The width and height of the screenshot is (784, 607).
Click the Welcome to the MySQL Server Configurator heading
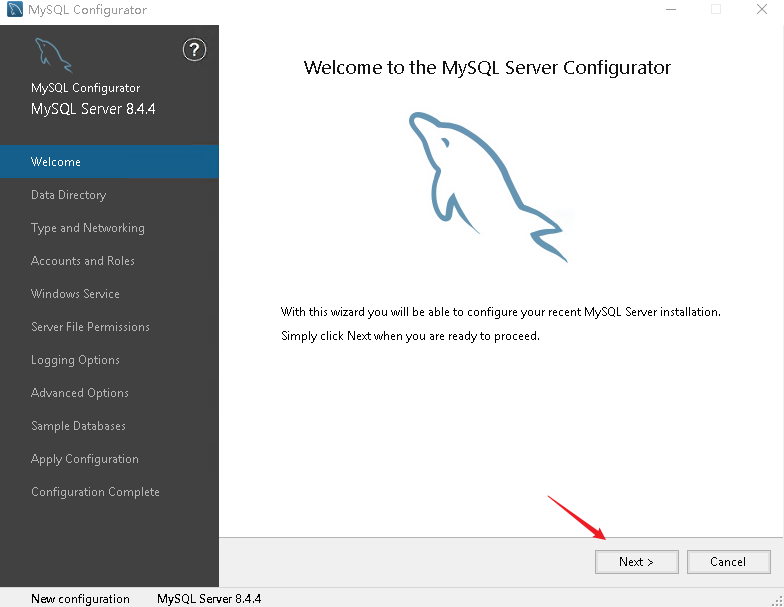coord(487,68)
